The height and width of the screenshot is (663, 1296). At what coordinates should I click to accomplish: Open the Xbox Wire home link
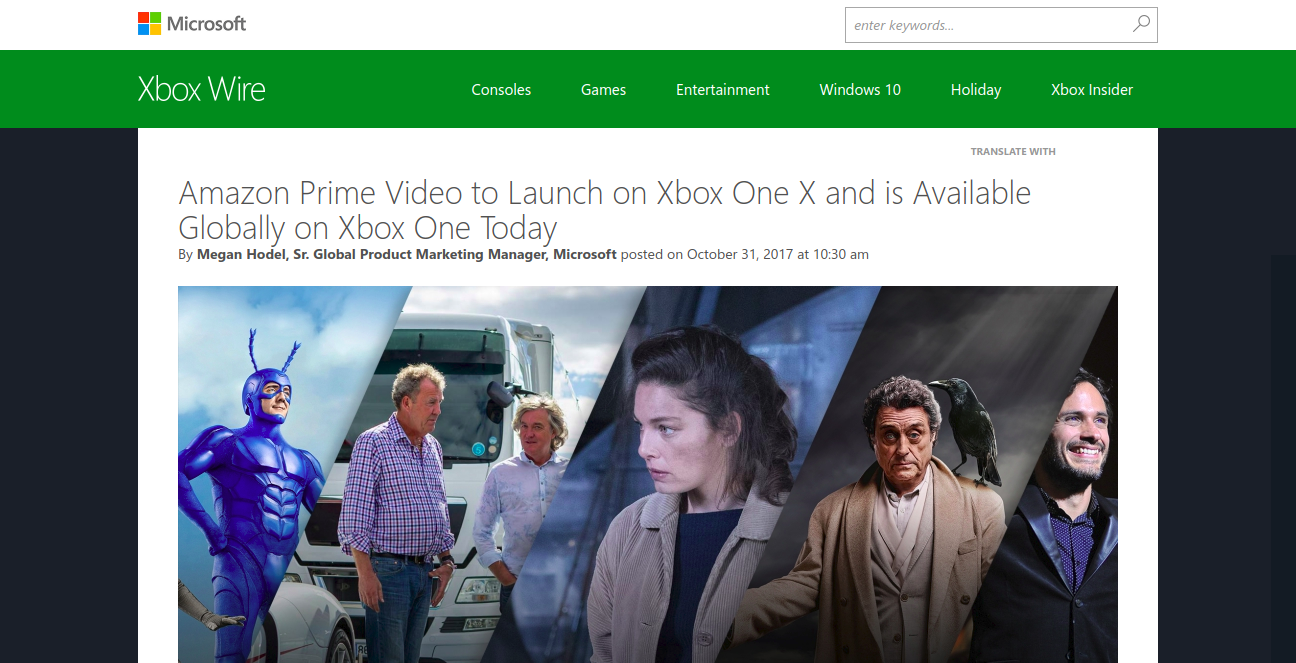click(202, 89)
